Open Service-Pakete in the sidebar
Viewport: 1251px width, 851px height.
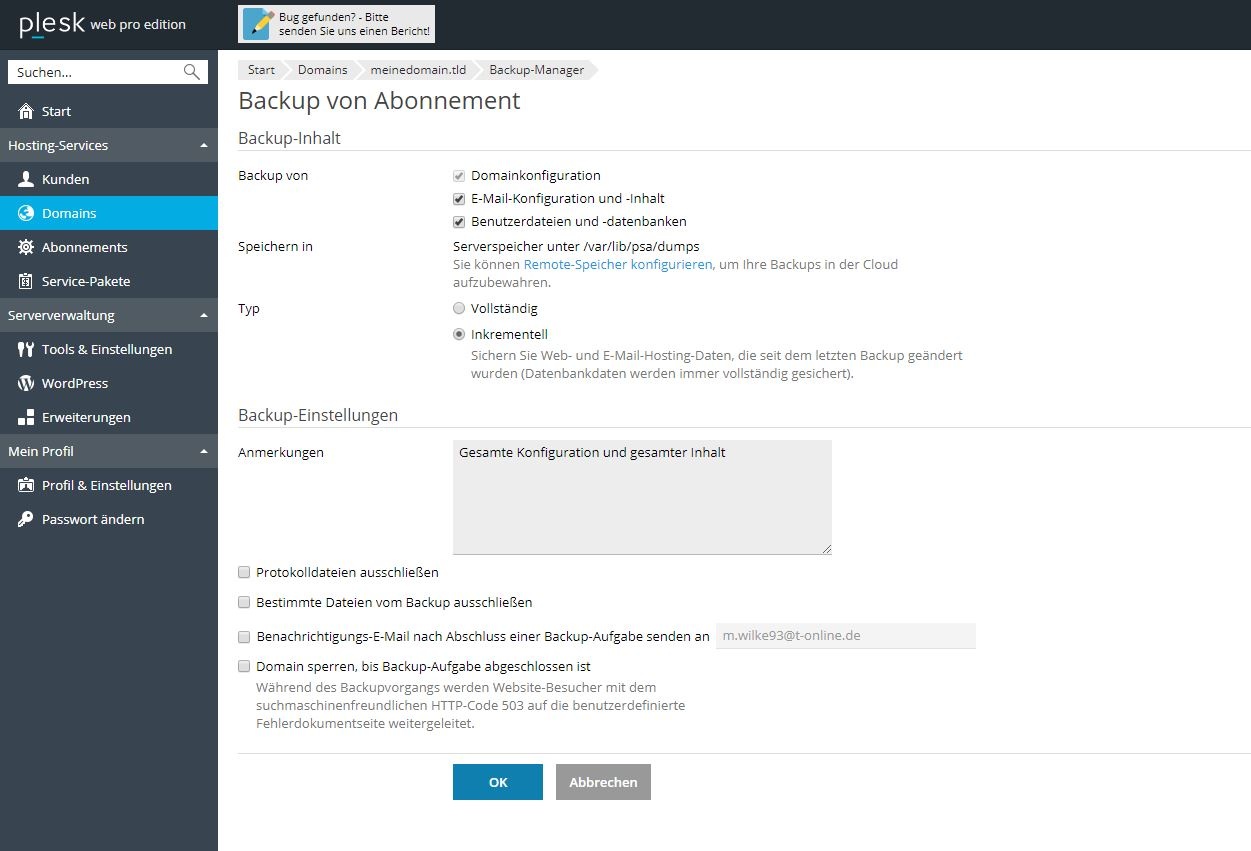109,281
